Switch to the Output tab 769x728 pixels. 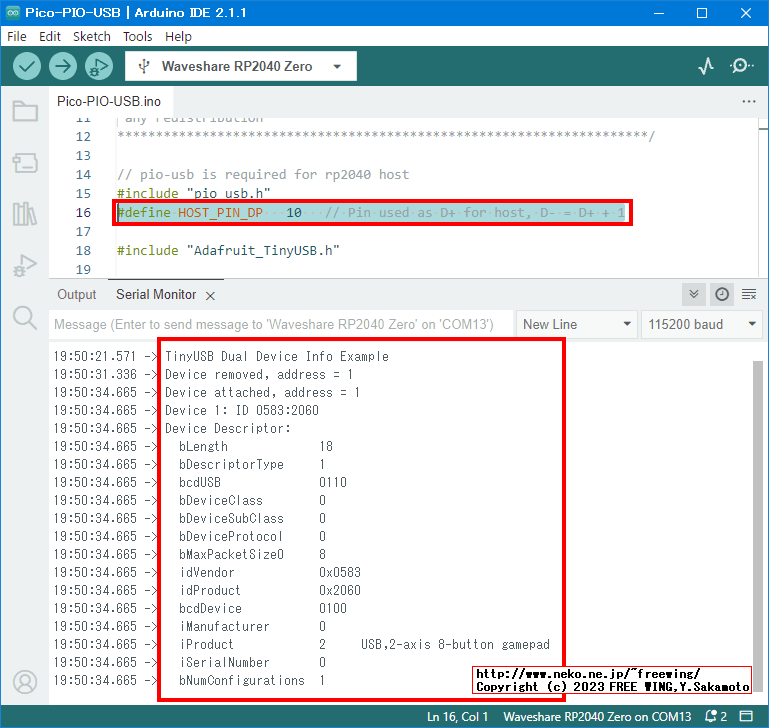coord(77,295)
